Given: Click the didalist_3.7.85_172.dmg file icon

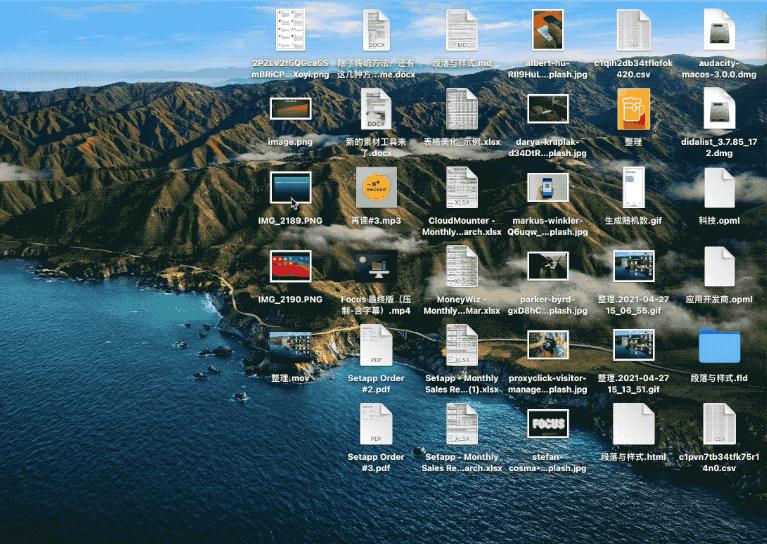Looking at the screenshot, I should (x=719, y=108).
